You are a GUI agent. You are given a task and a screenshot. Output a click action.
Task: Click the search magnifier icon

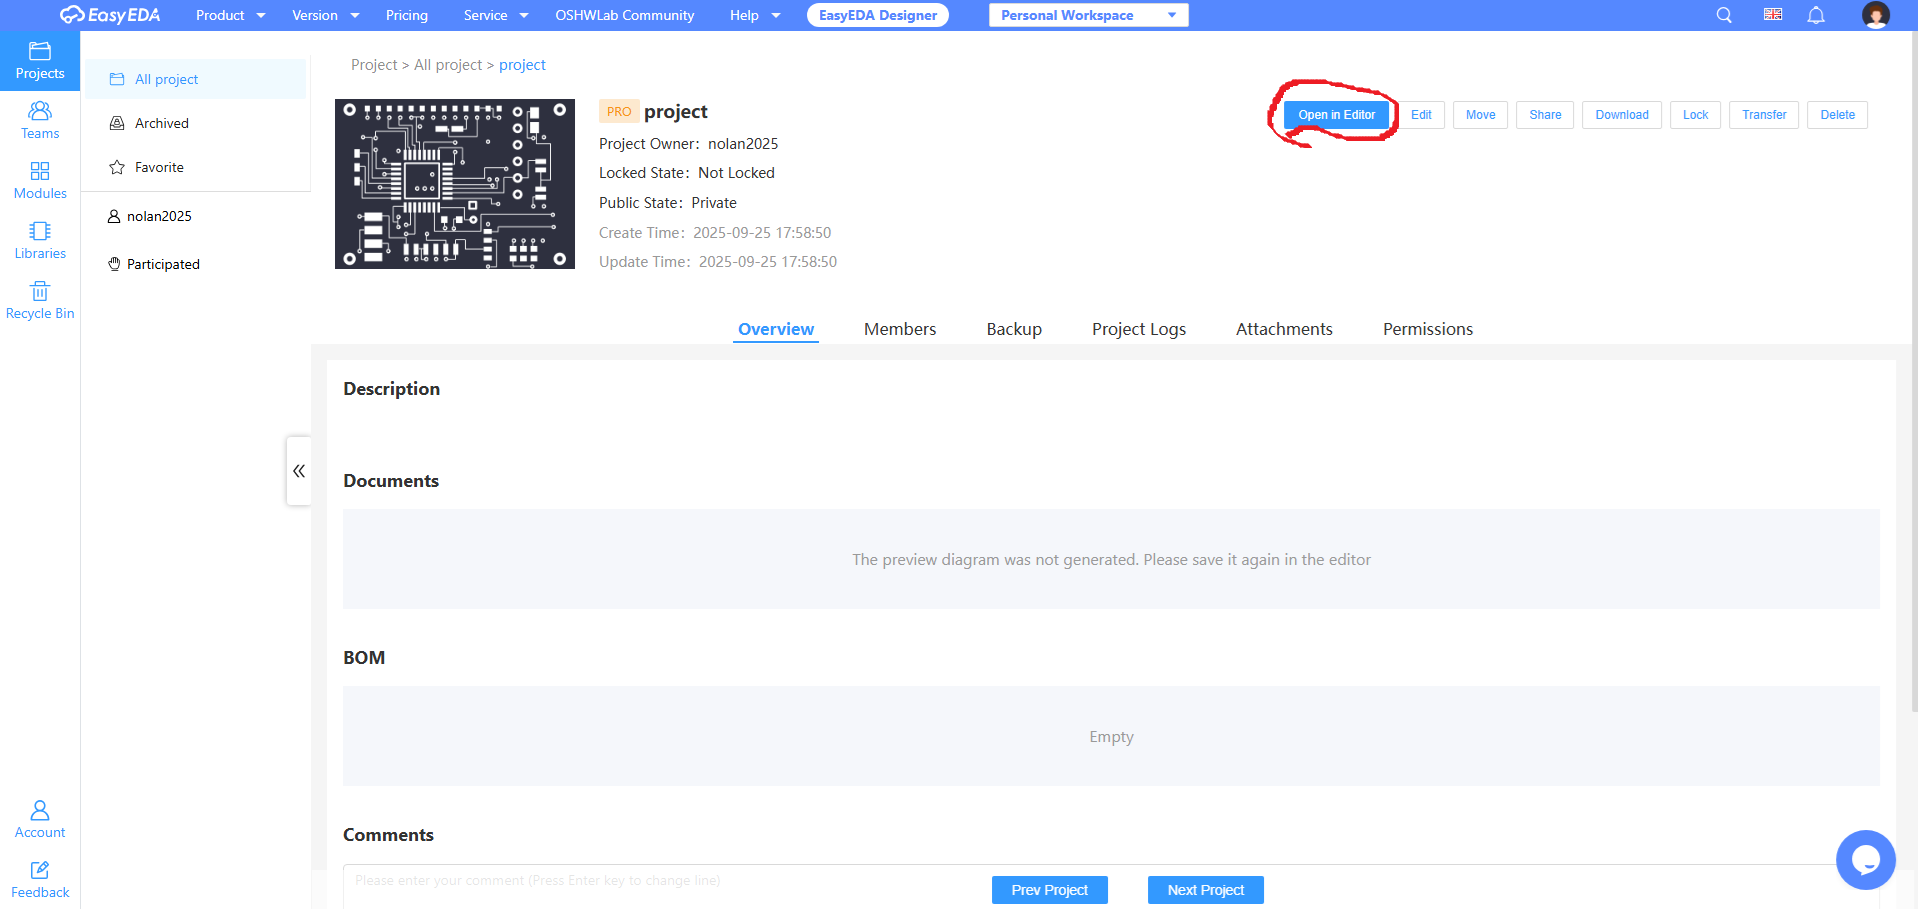click(x=1724, y=15)
